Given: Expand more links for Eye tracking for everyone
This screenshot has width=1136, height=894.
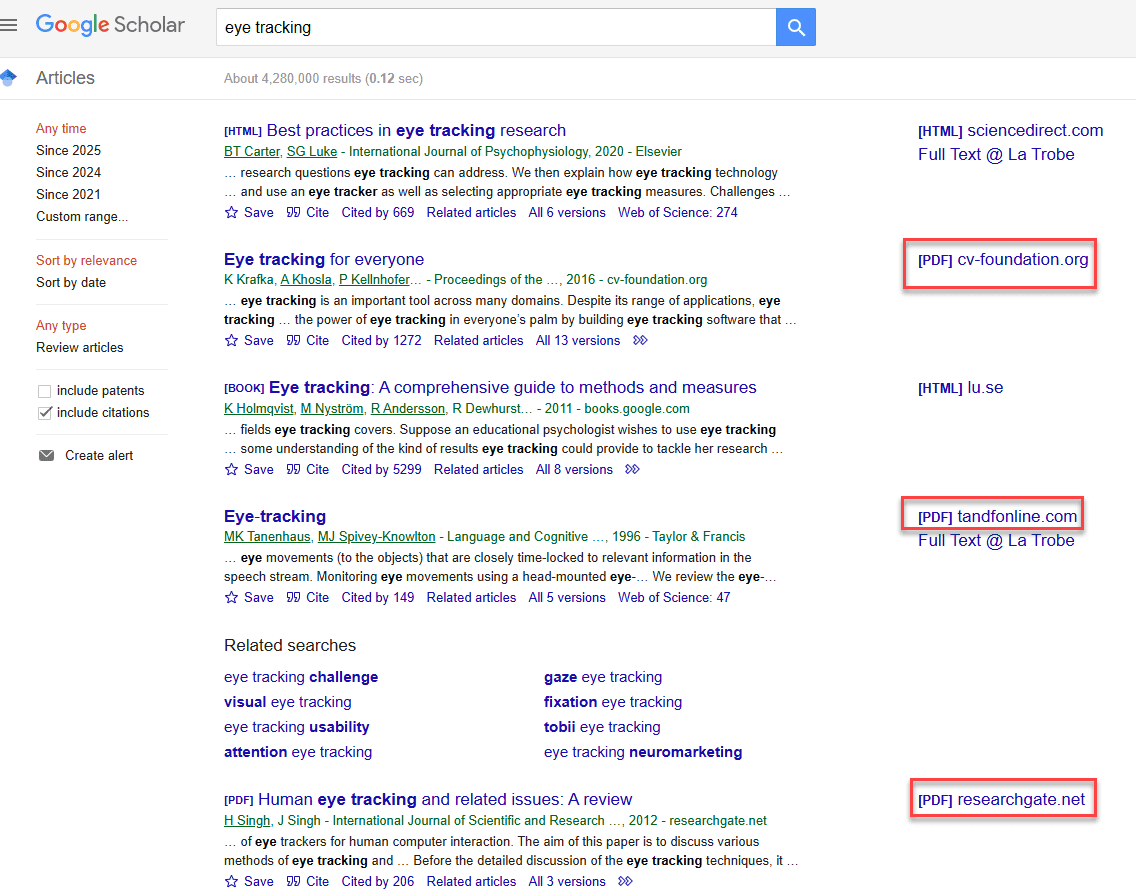Looking at the screenshot, I should point(640,341).
